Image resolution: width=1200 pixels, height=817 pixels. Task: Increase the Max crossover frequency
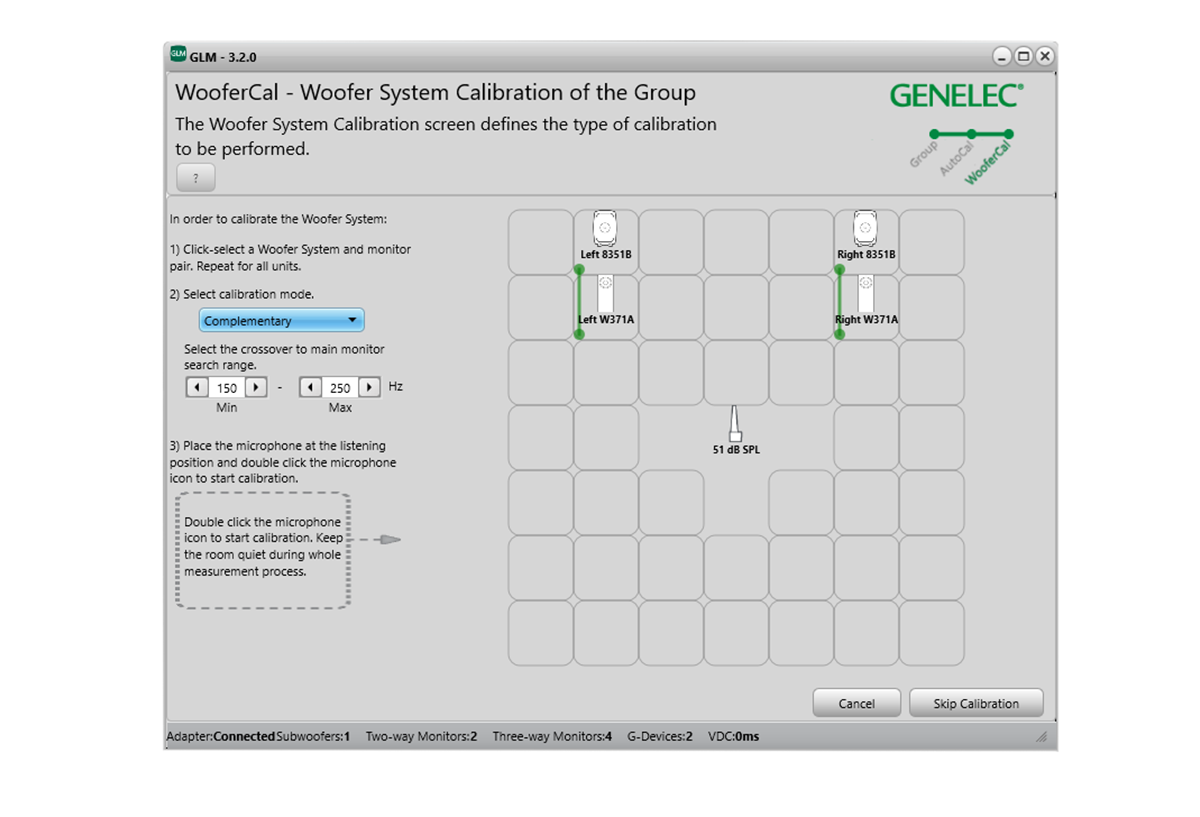369,387
